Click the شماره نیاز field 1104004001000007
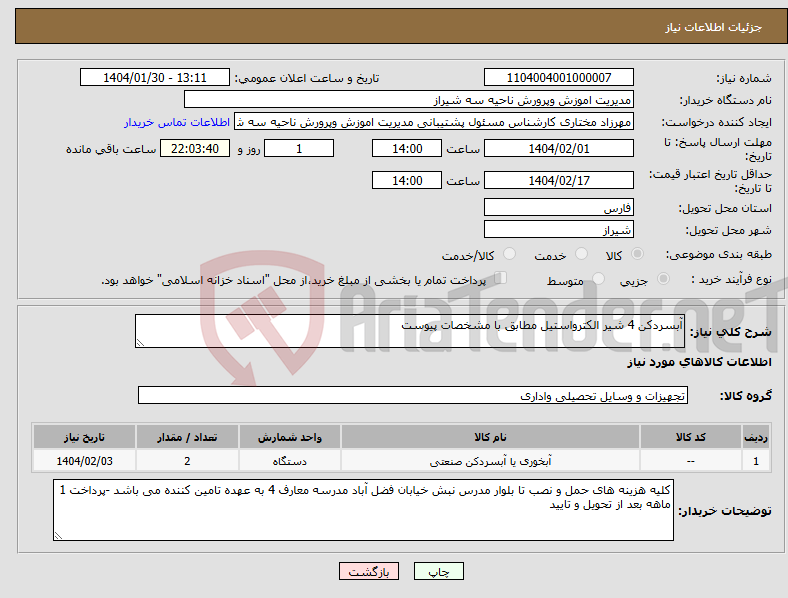Image resolution: width=788 pixels, height=598 pixels. coord(558,77)
